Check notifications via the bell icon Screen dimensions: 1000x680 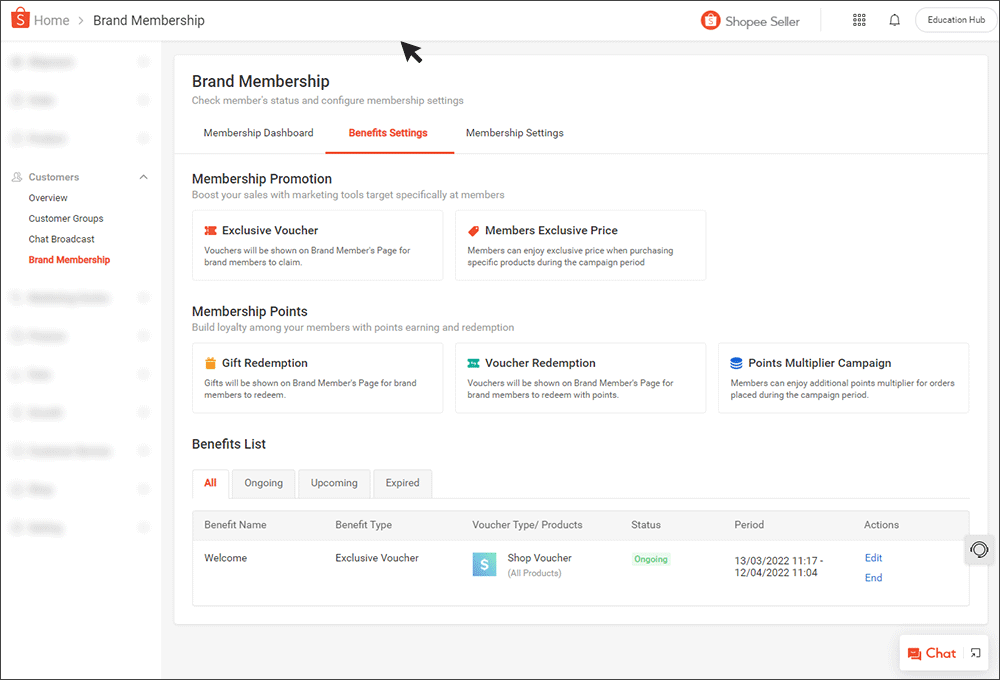point(894,19)
